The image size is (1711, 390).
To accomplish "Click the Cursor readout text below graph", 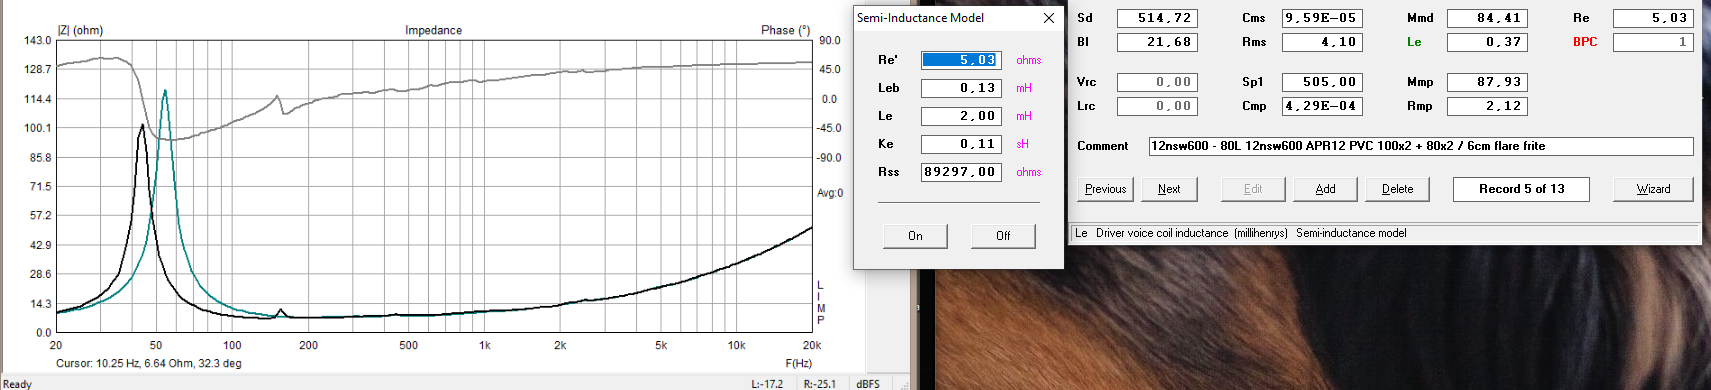I will (x=148, y=363).
